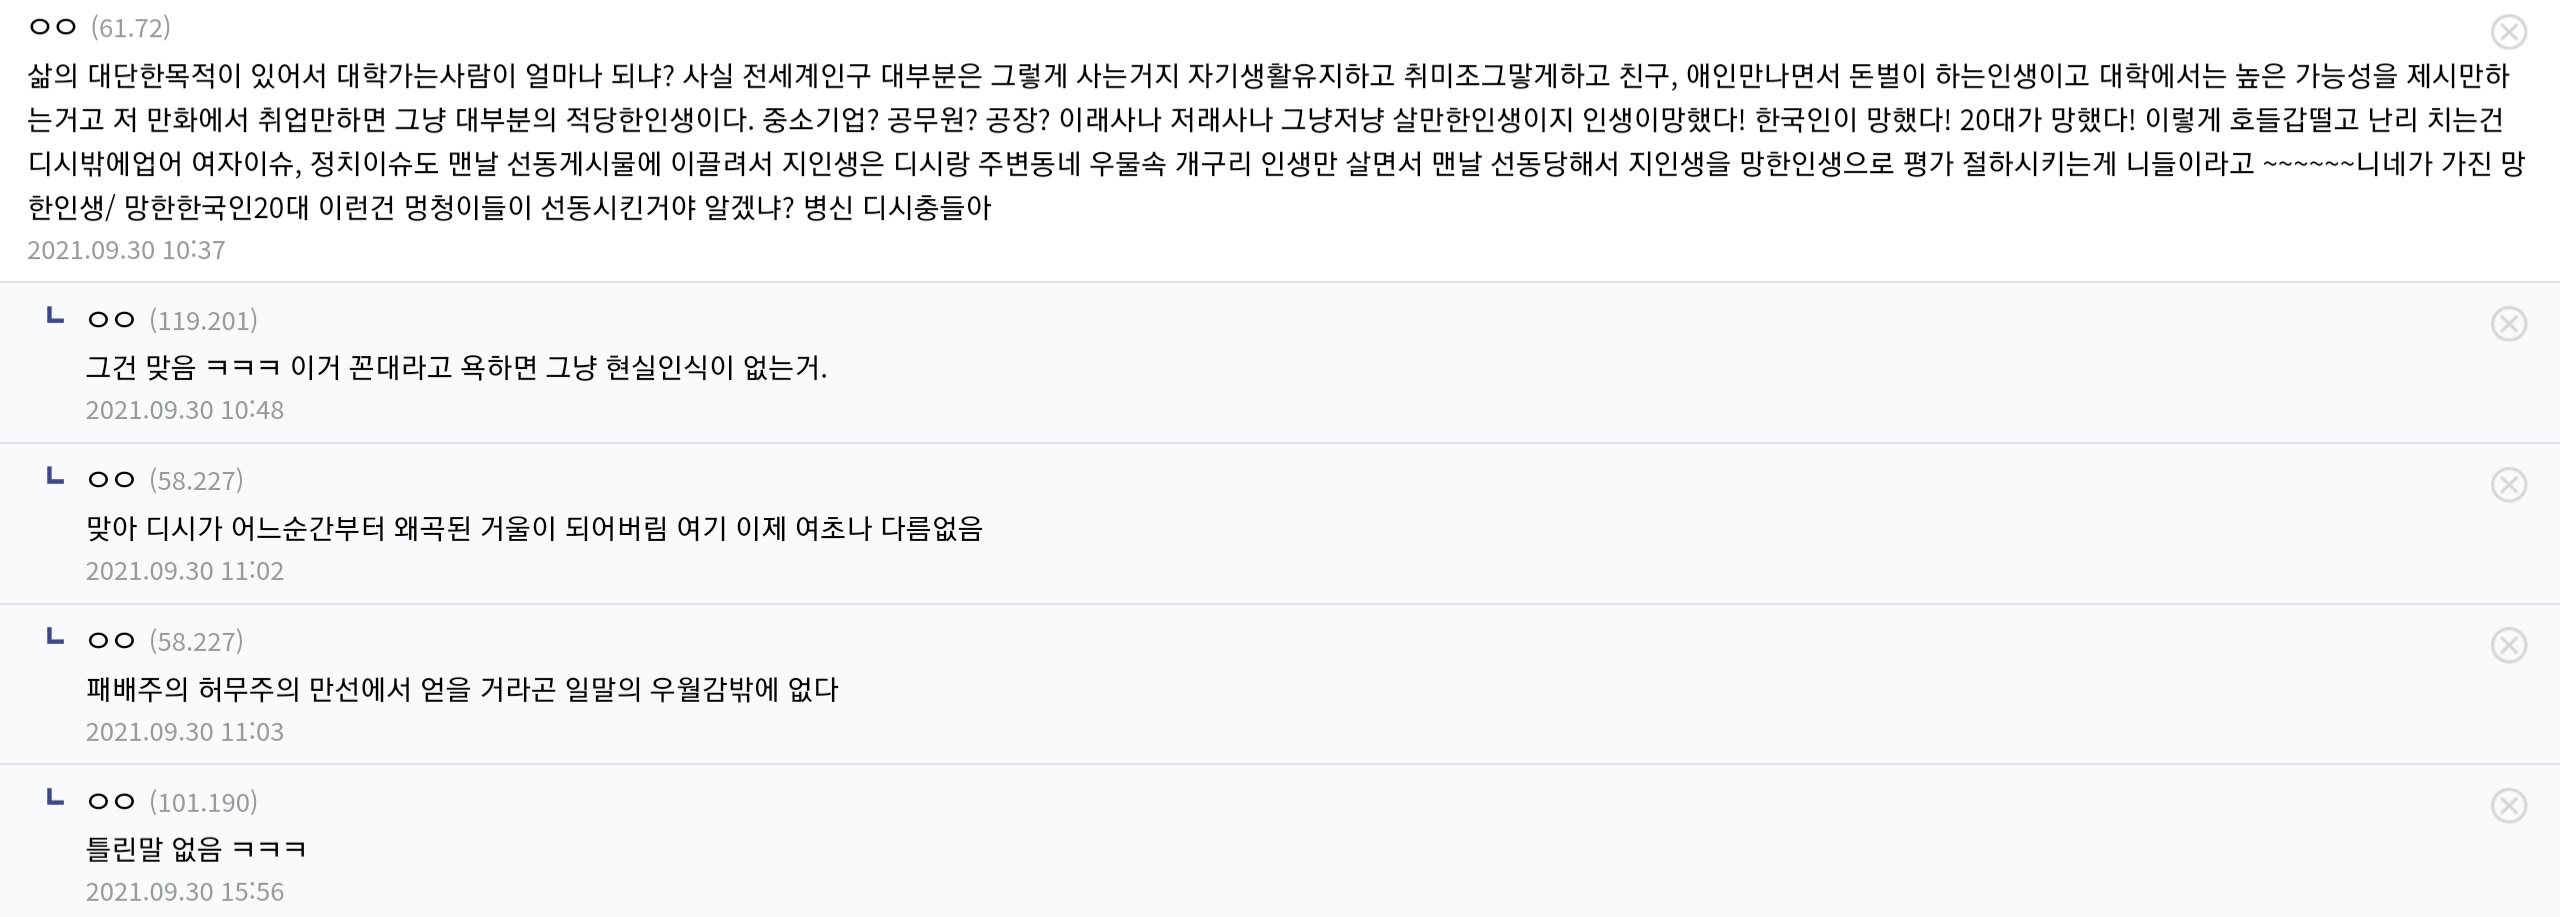Delete the top comment by user 61.72

pyautogui.click(x=2508, y=32)
